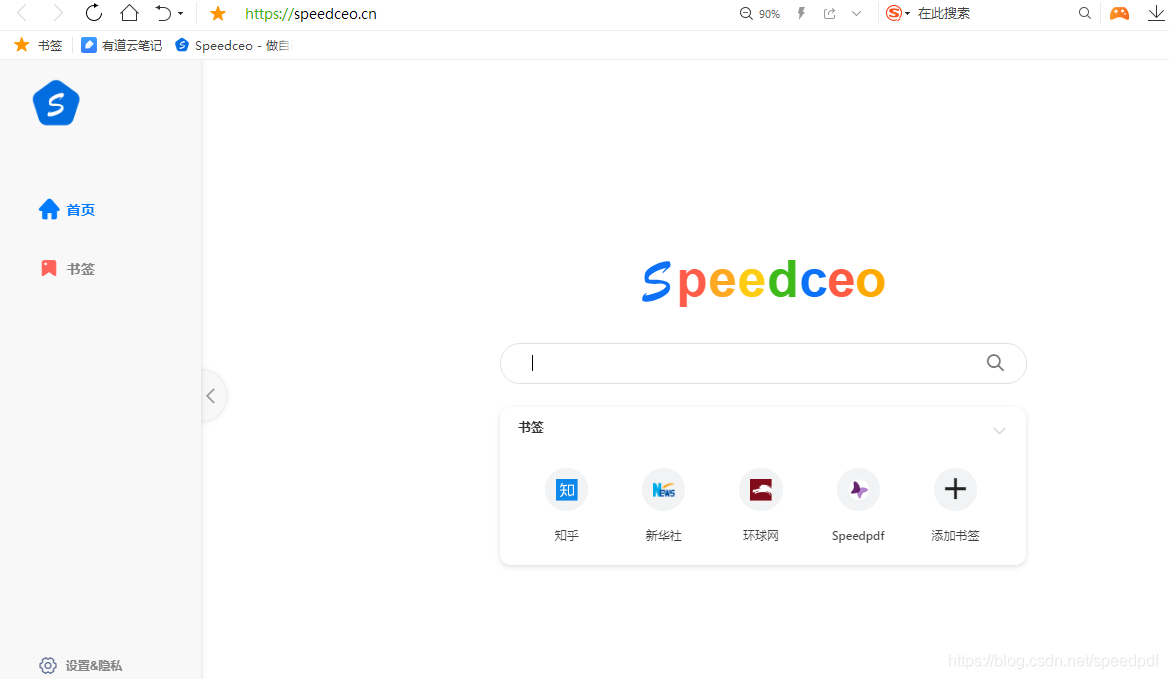Reload the page with refresh icon
The height and width of the screenshot is (679, 1169).
click(x=93, y=13)
